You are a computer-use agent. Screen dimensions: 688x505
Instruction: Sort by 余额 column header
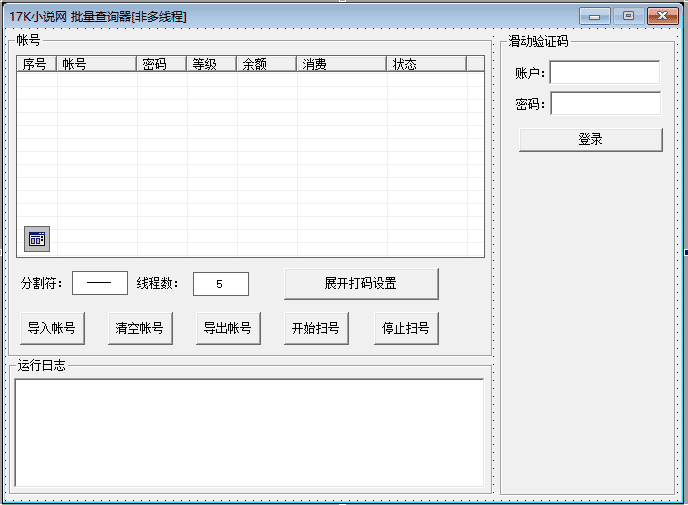pyautogui.click(x=266, y=64)
